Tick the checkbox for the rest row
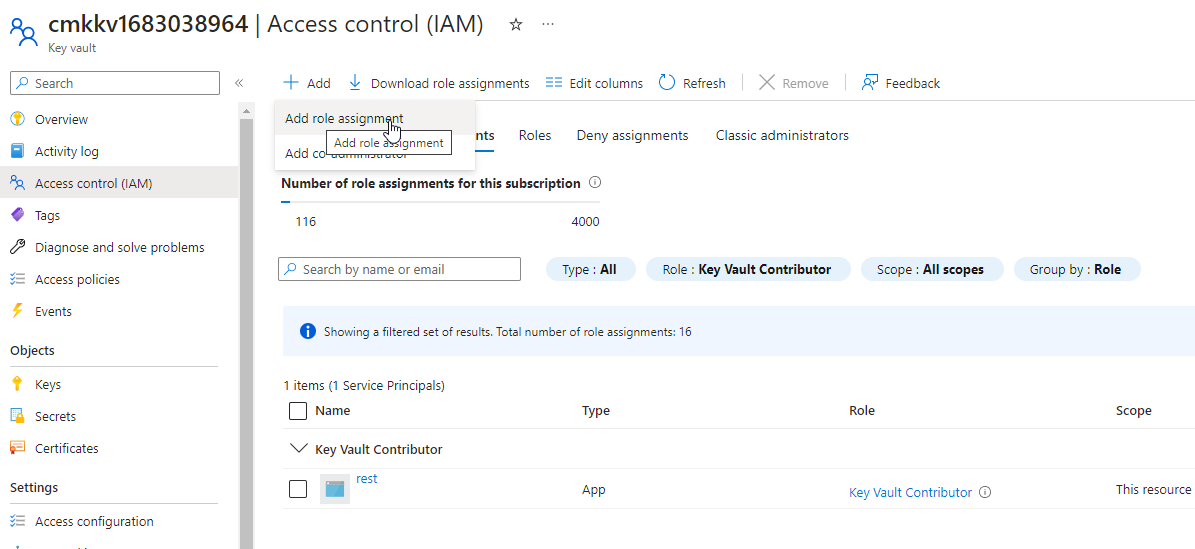The image size is (1195, 549). 298,489
